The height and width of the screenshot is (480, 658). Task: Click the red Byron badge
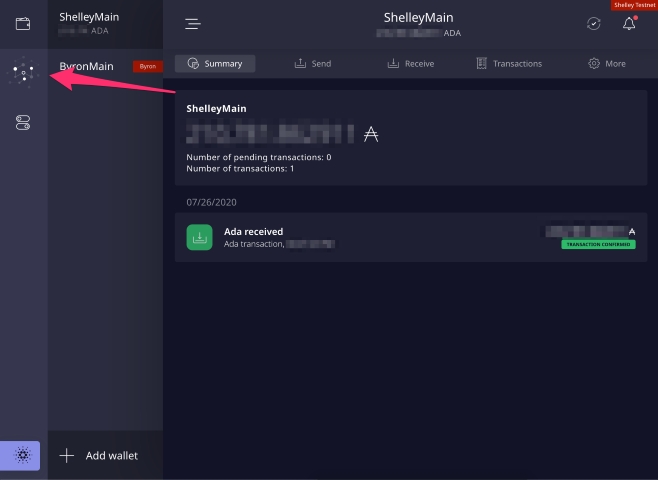pos(147,66)
